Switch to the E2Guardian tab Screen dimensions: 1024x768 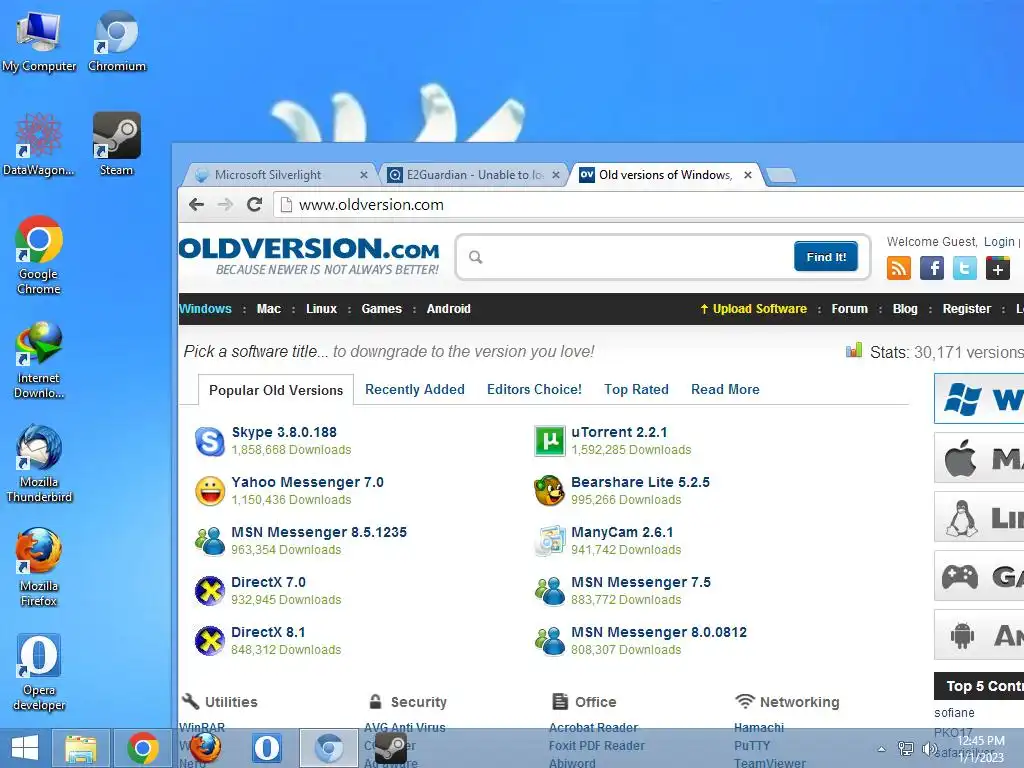click(x=475, y=175)
